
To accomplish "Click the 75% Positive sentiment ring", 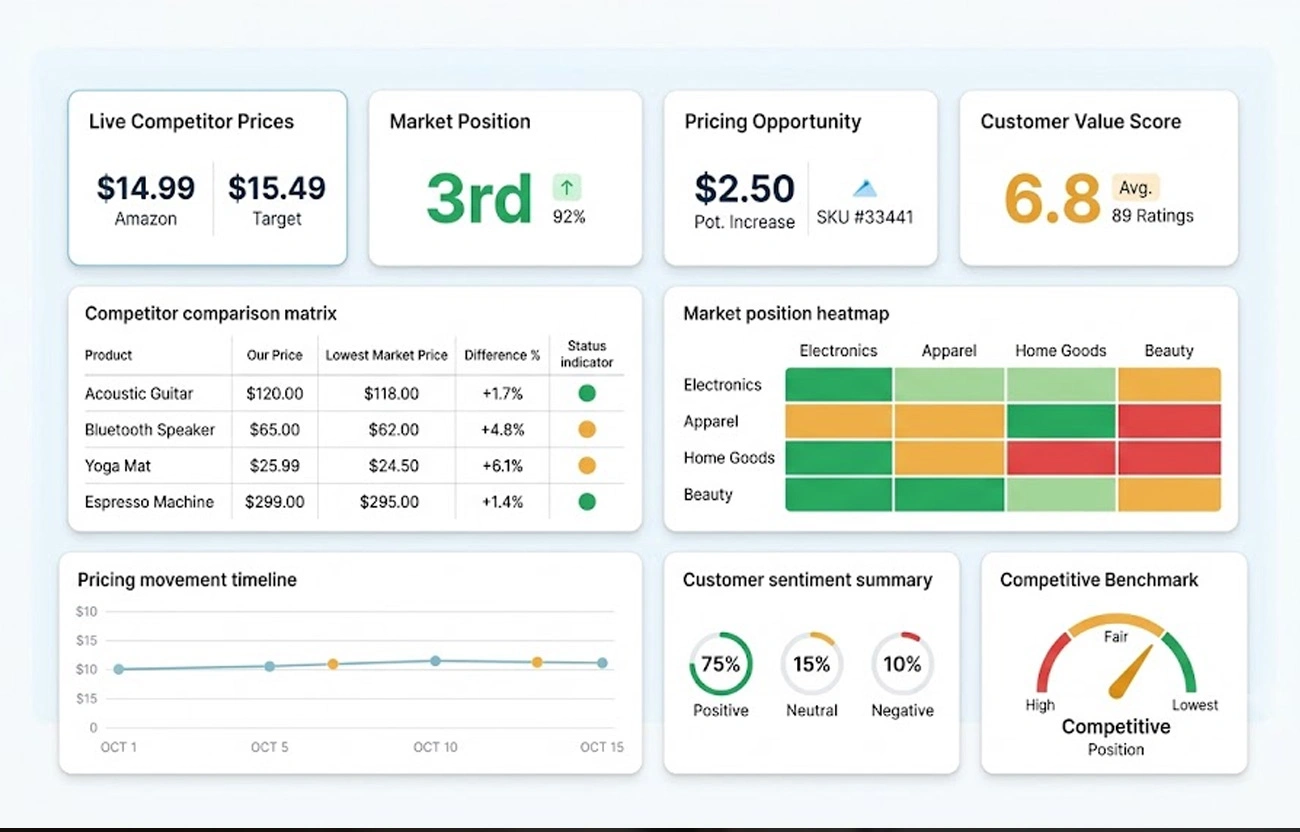I will tap(721, 664).
